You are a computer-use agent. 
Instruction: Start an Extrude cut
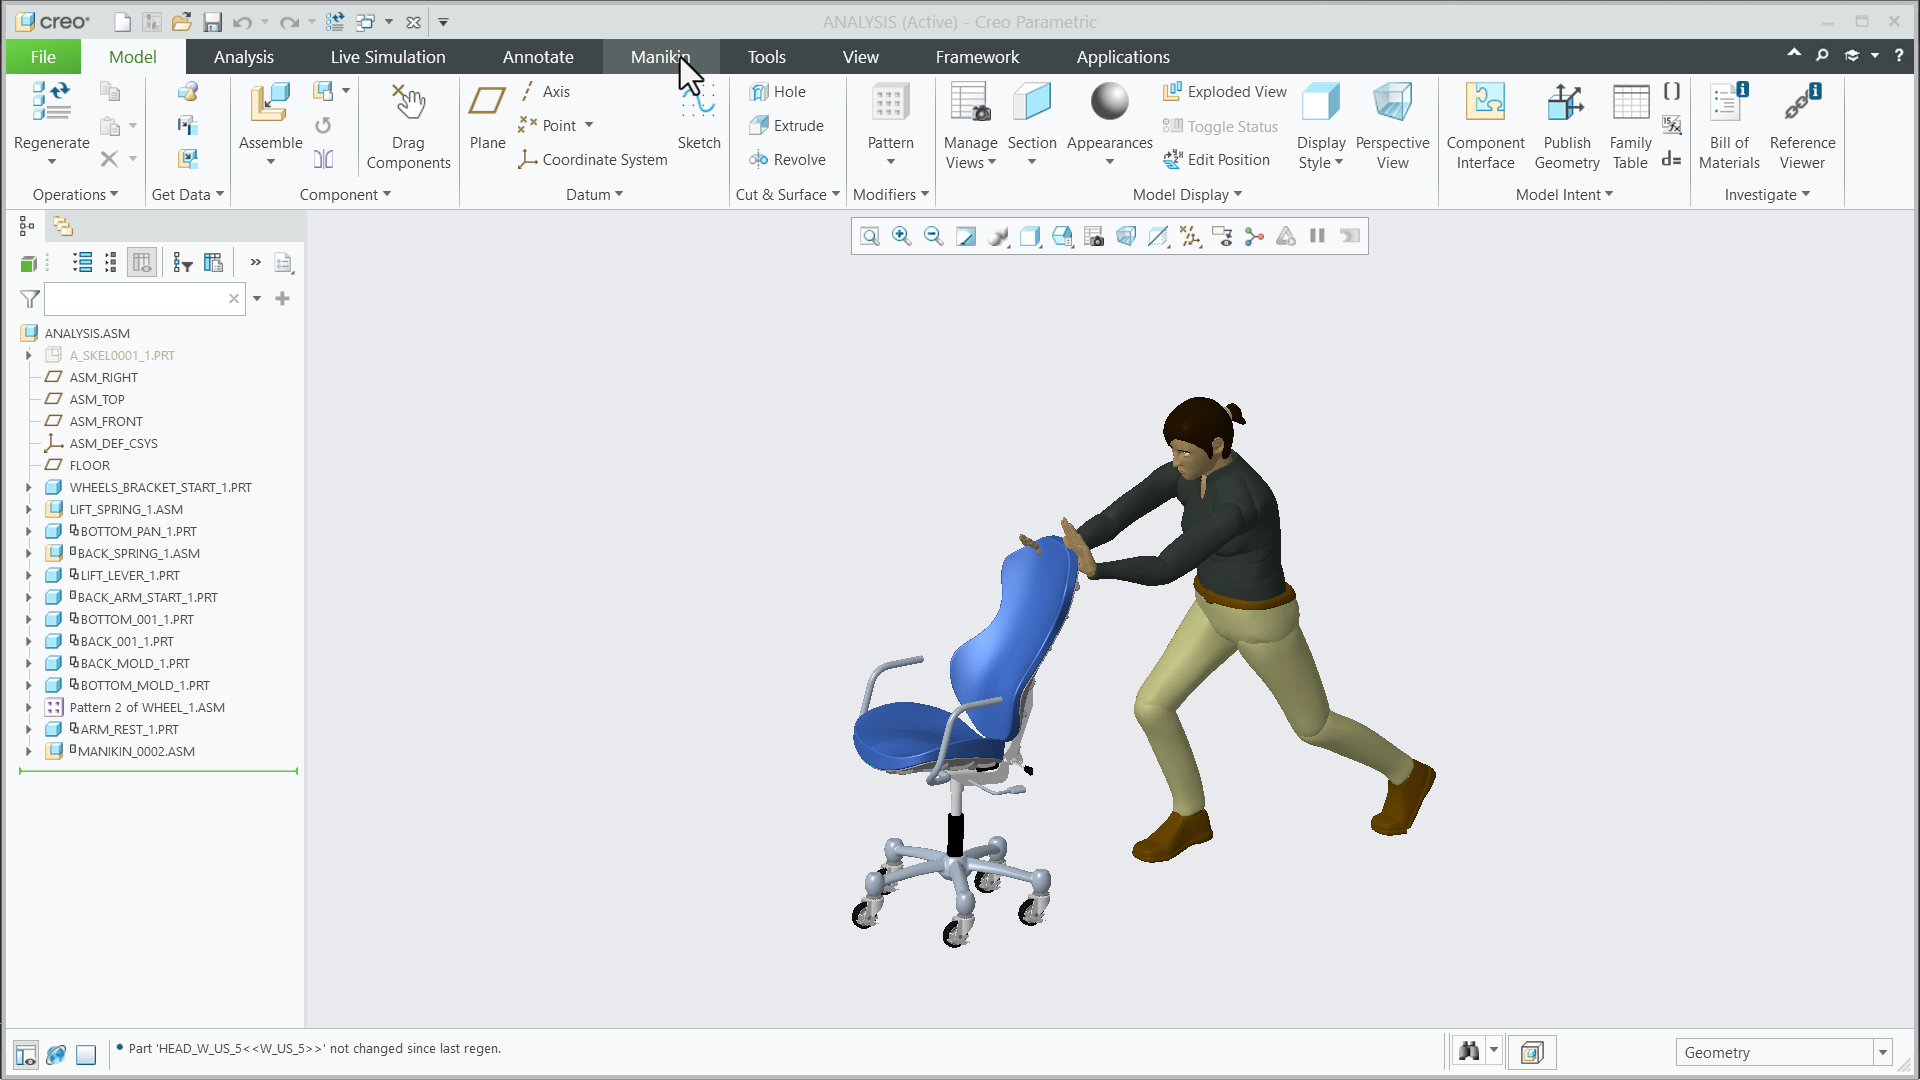click(x=786, y=126)
